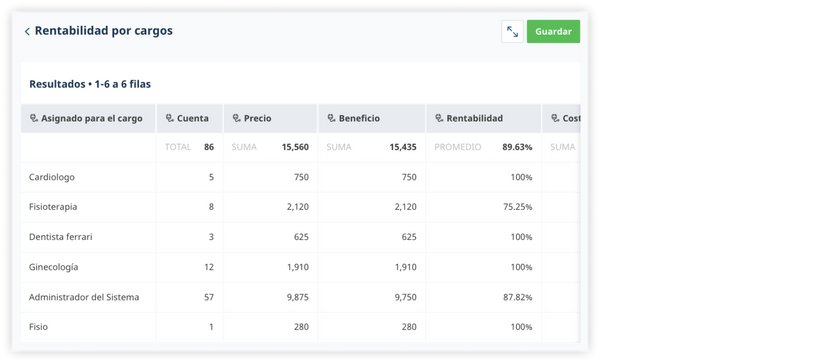The image size is (840, 363).
Task: Change the Beneficio SUMA aggregation
Action: tap(339, 147)
